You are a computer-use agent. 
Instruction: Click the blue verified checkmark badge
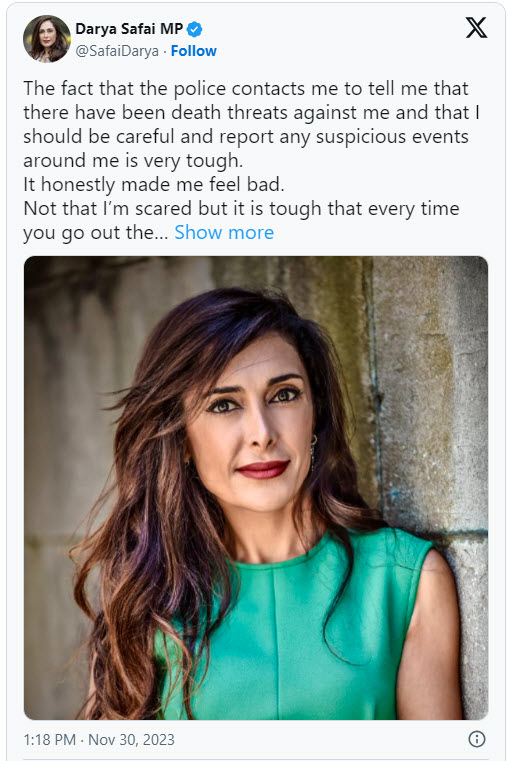[x=195, y=30]
